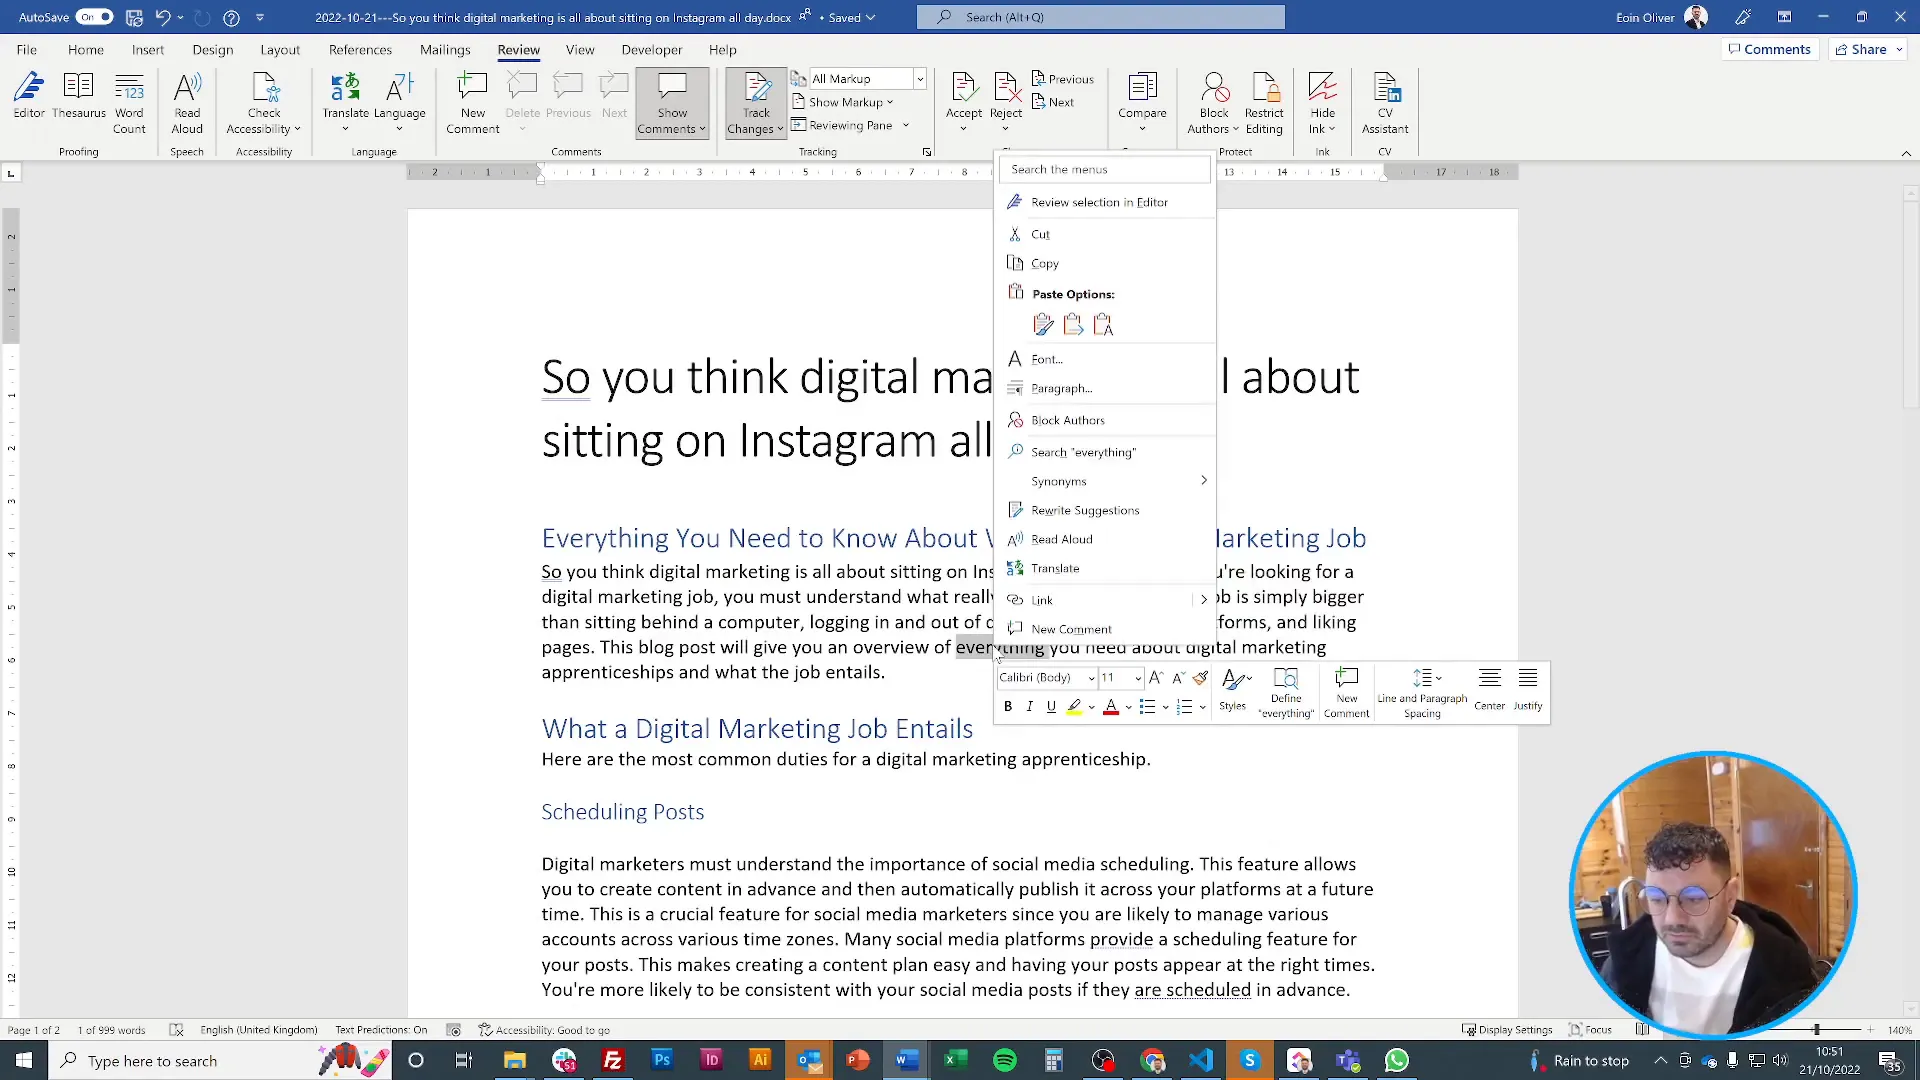Switch to the Home ribbon tab
1920x1080 pixels.
tap(86, 50)
